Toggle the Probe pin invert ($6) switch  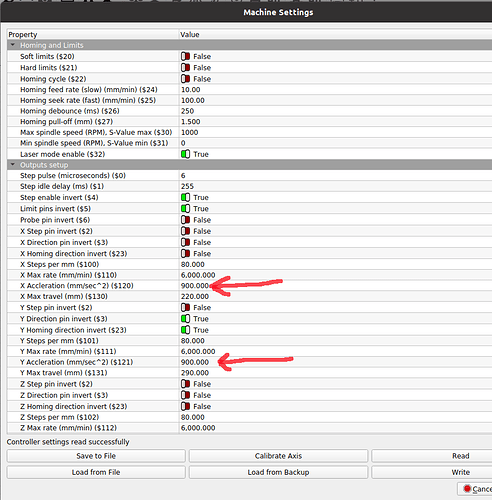click(x=185, y=220)
